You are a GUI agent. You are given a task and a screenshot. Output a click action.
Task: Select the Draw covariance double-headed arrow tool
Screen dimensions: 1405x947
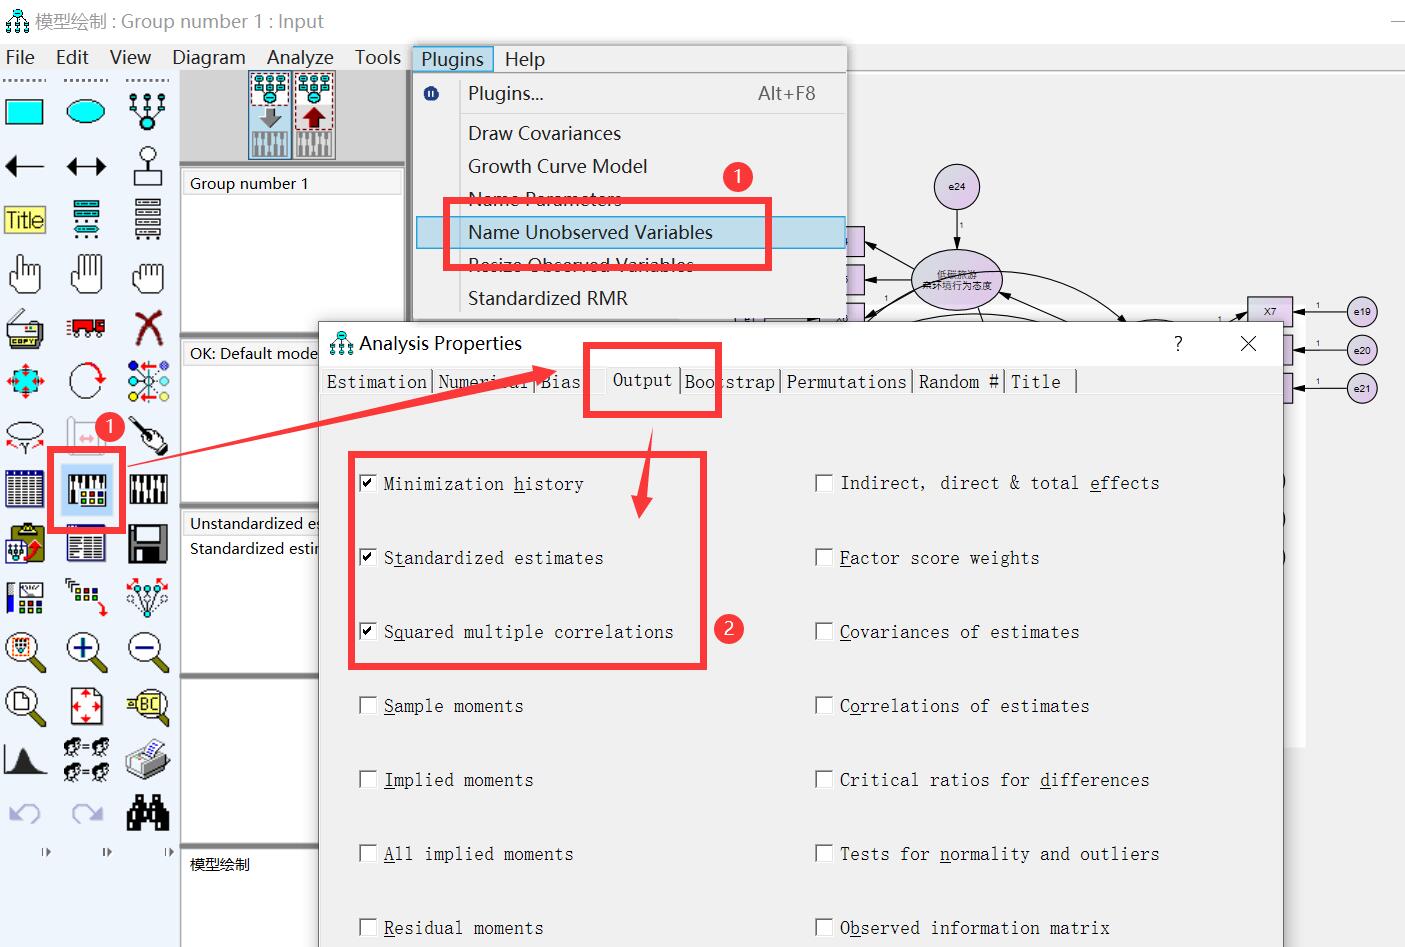[86, 166]
